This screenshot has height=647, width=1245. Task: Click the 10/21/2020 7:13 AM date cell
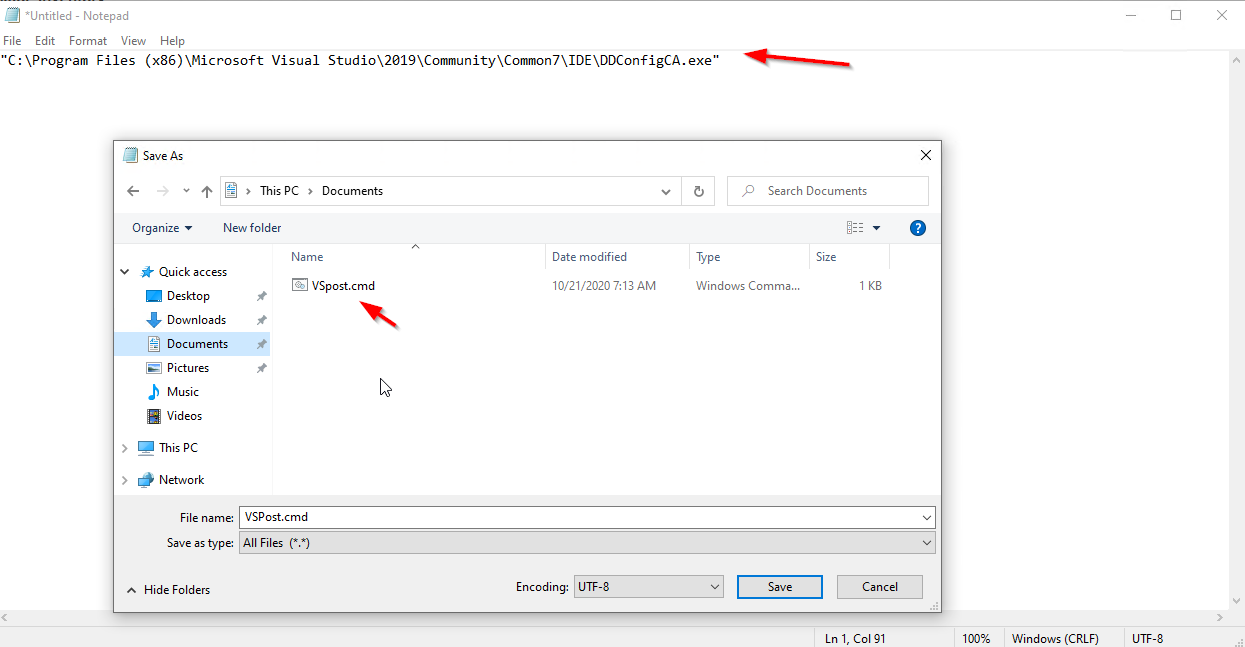pyautogui.click(x=604, y=286)
